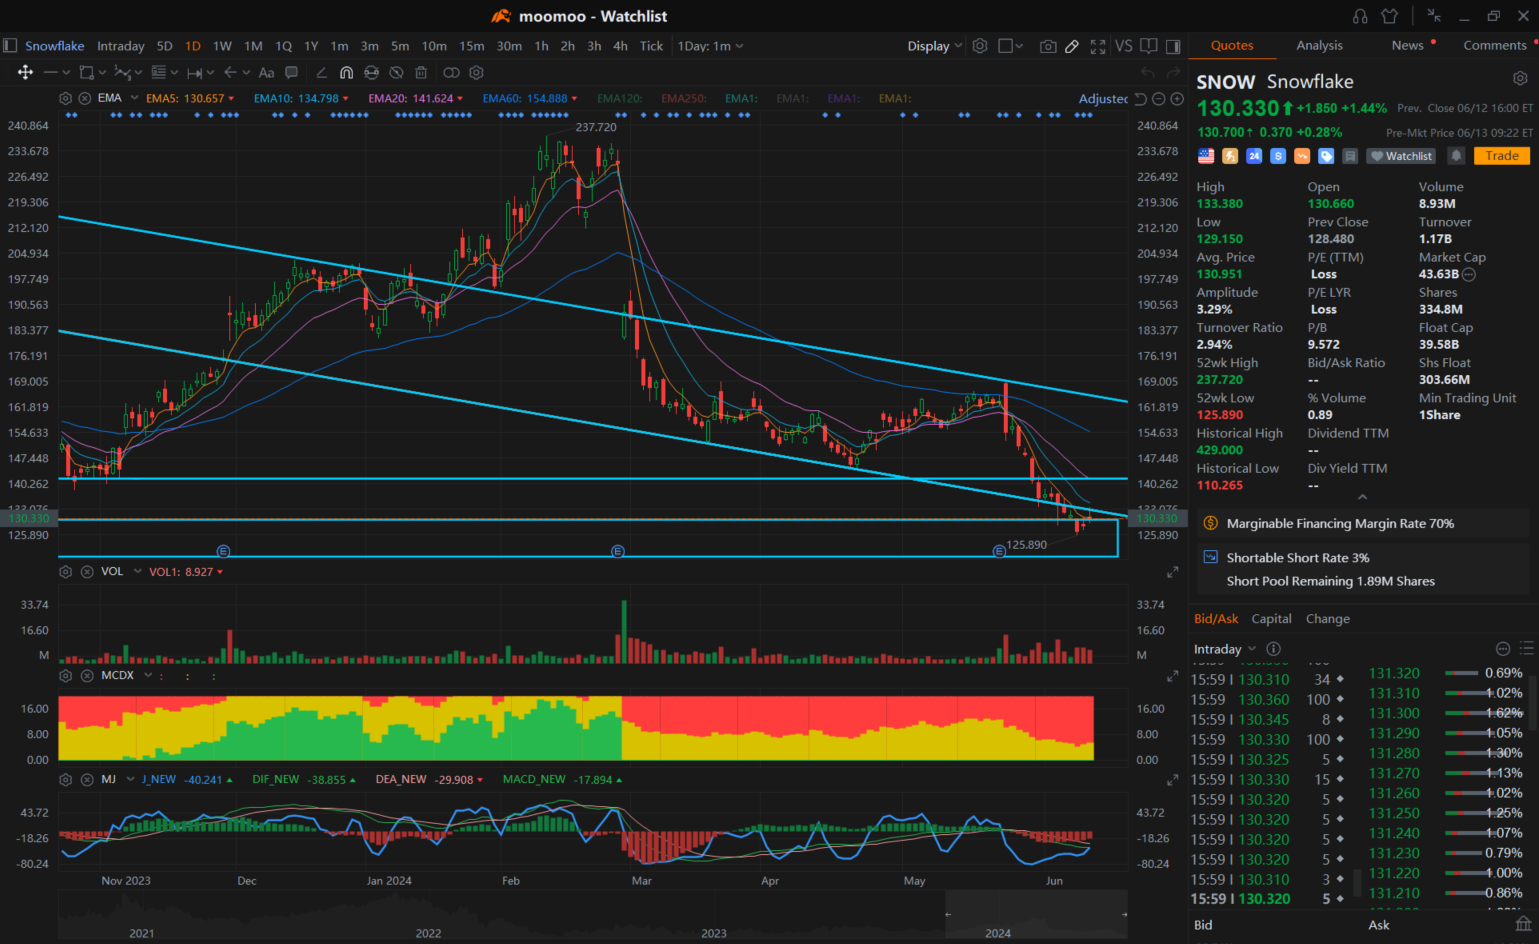Open headset customer support icon
The width and height of the screenshot is (1539, 944).
click(x=1360, y=16)
